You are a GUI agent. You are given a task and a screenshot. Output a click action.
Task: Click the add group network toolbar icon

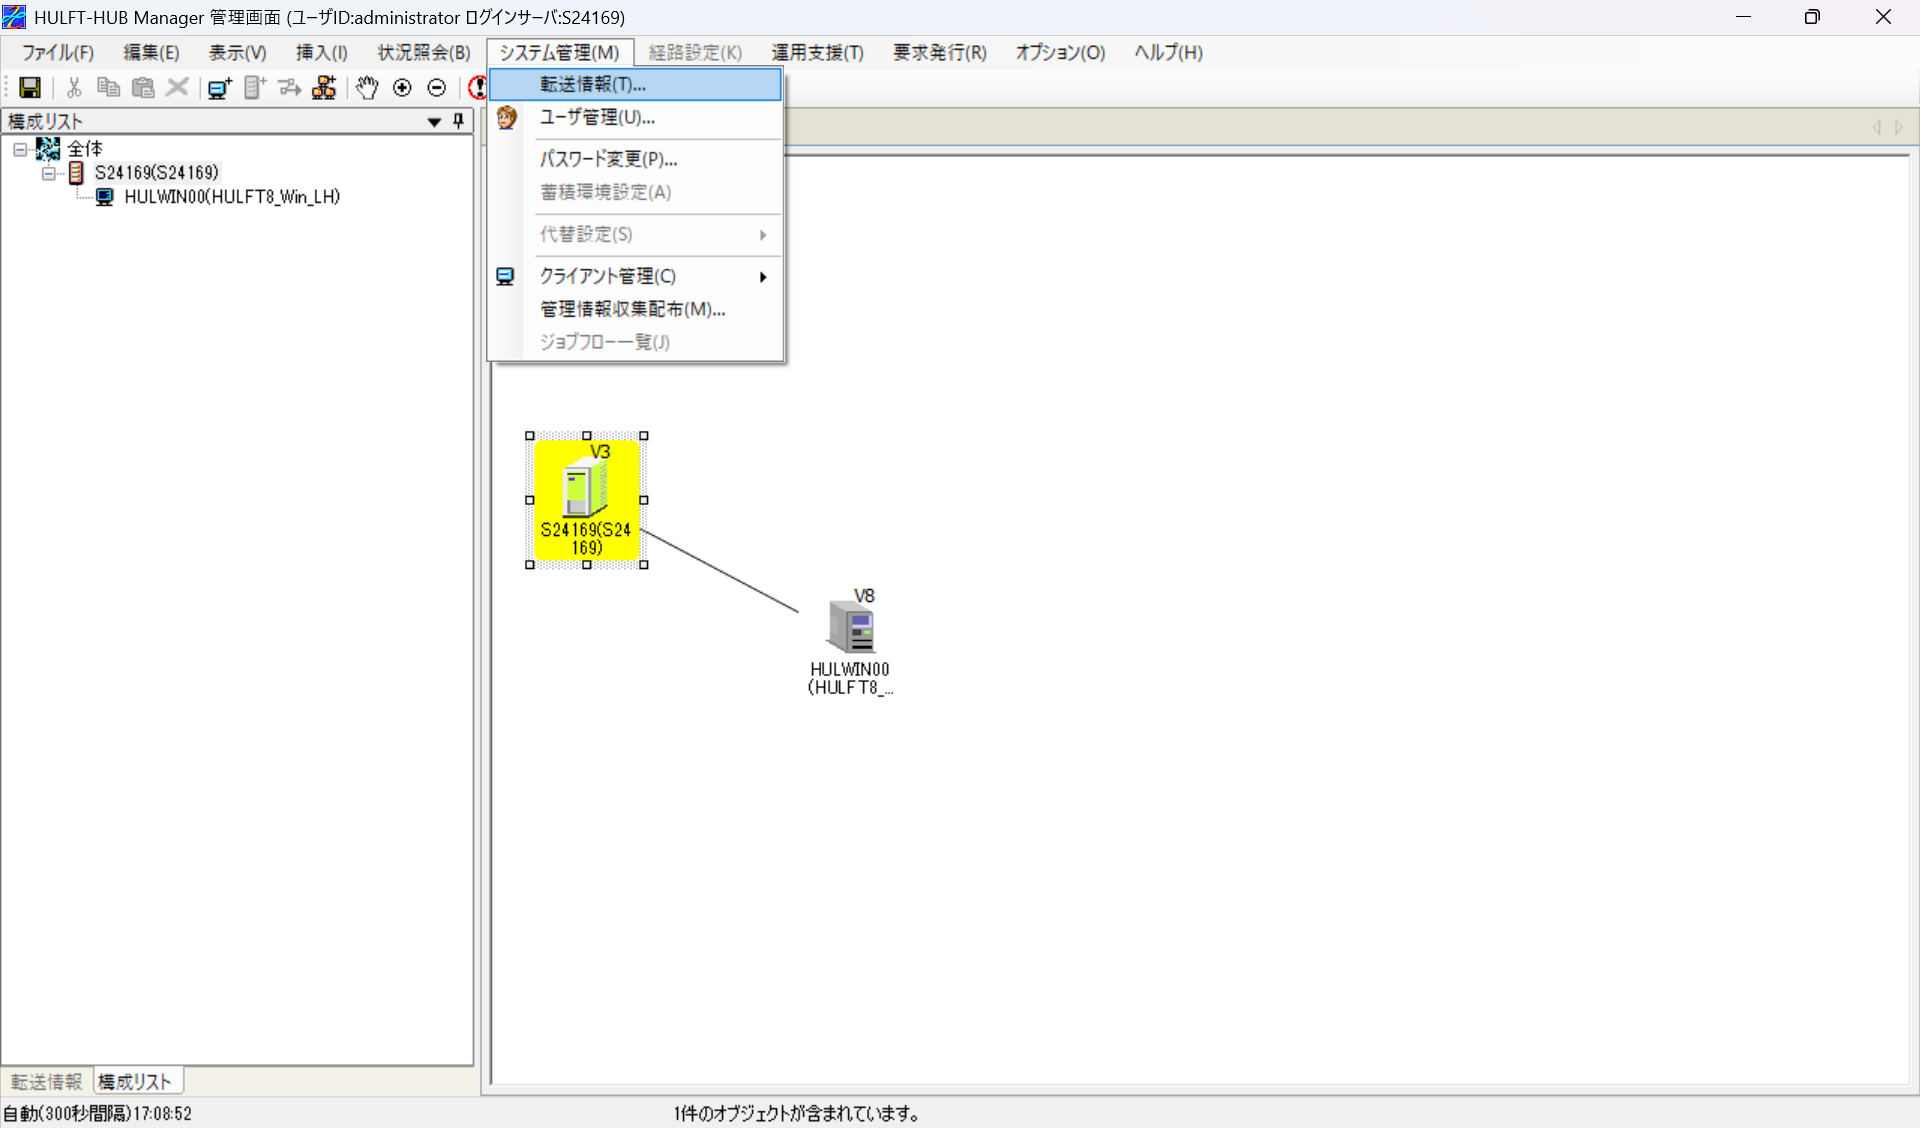click(x=324, y=88)
